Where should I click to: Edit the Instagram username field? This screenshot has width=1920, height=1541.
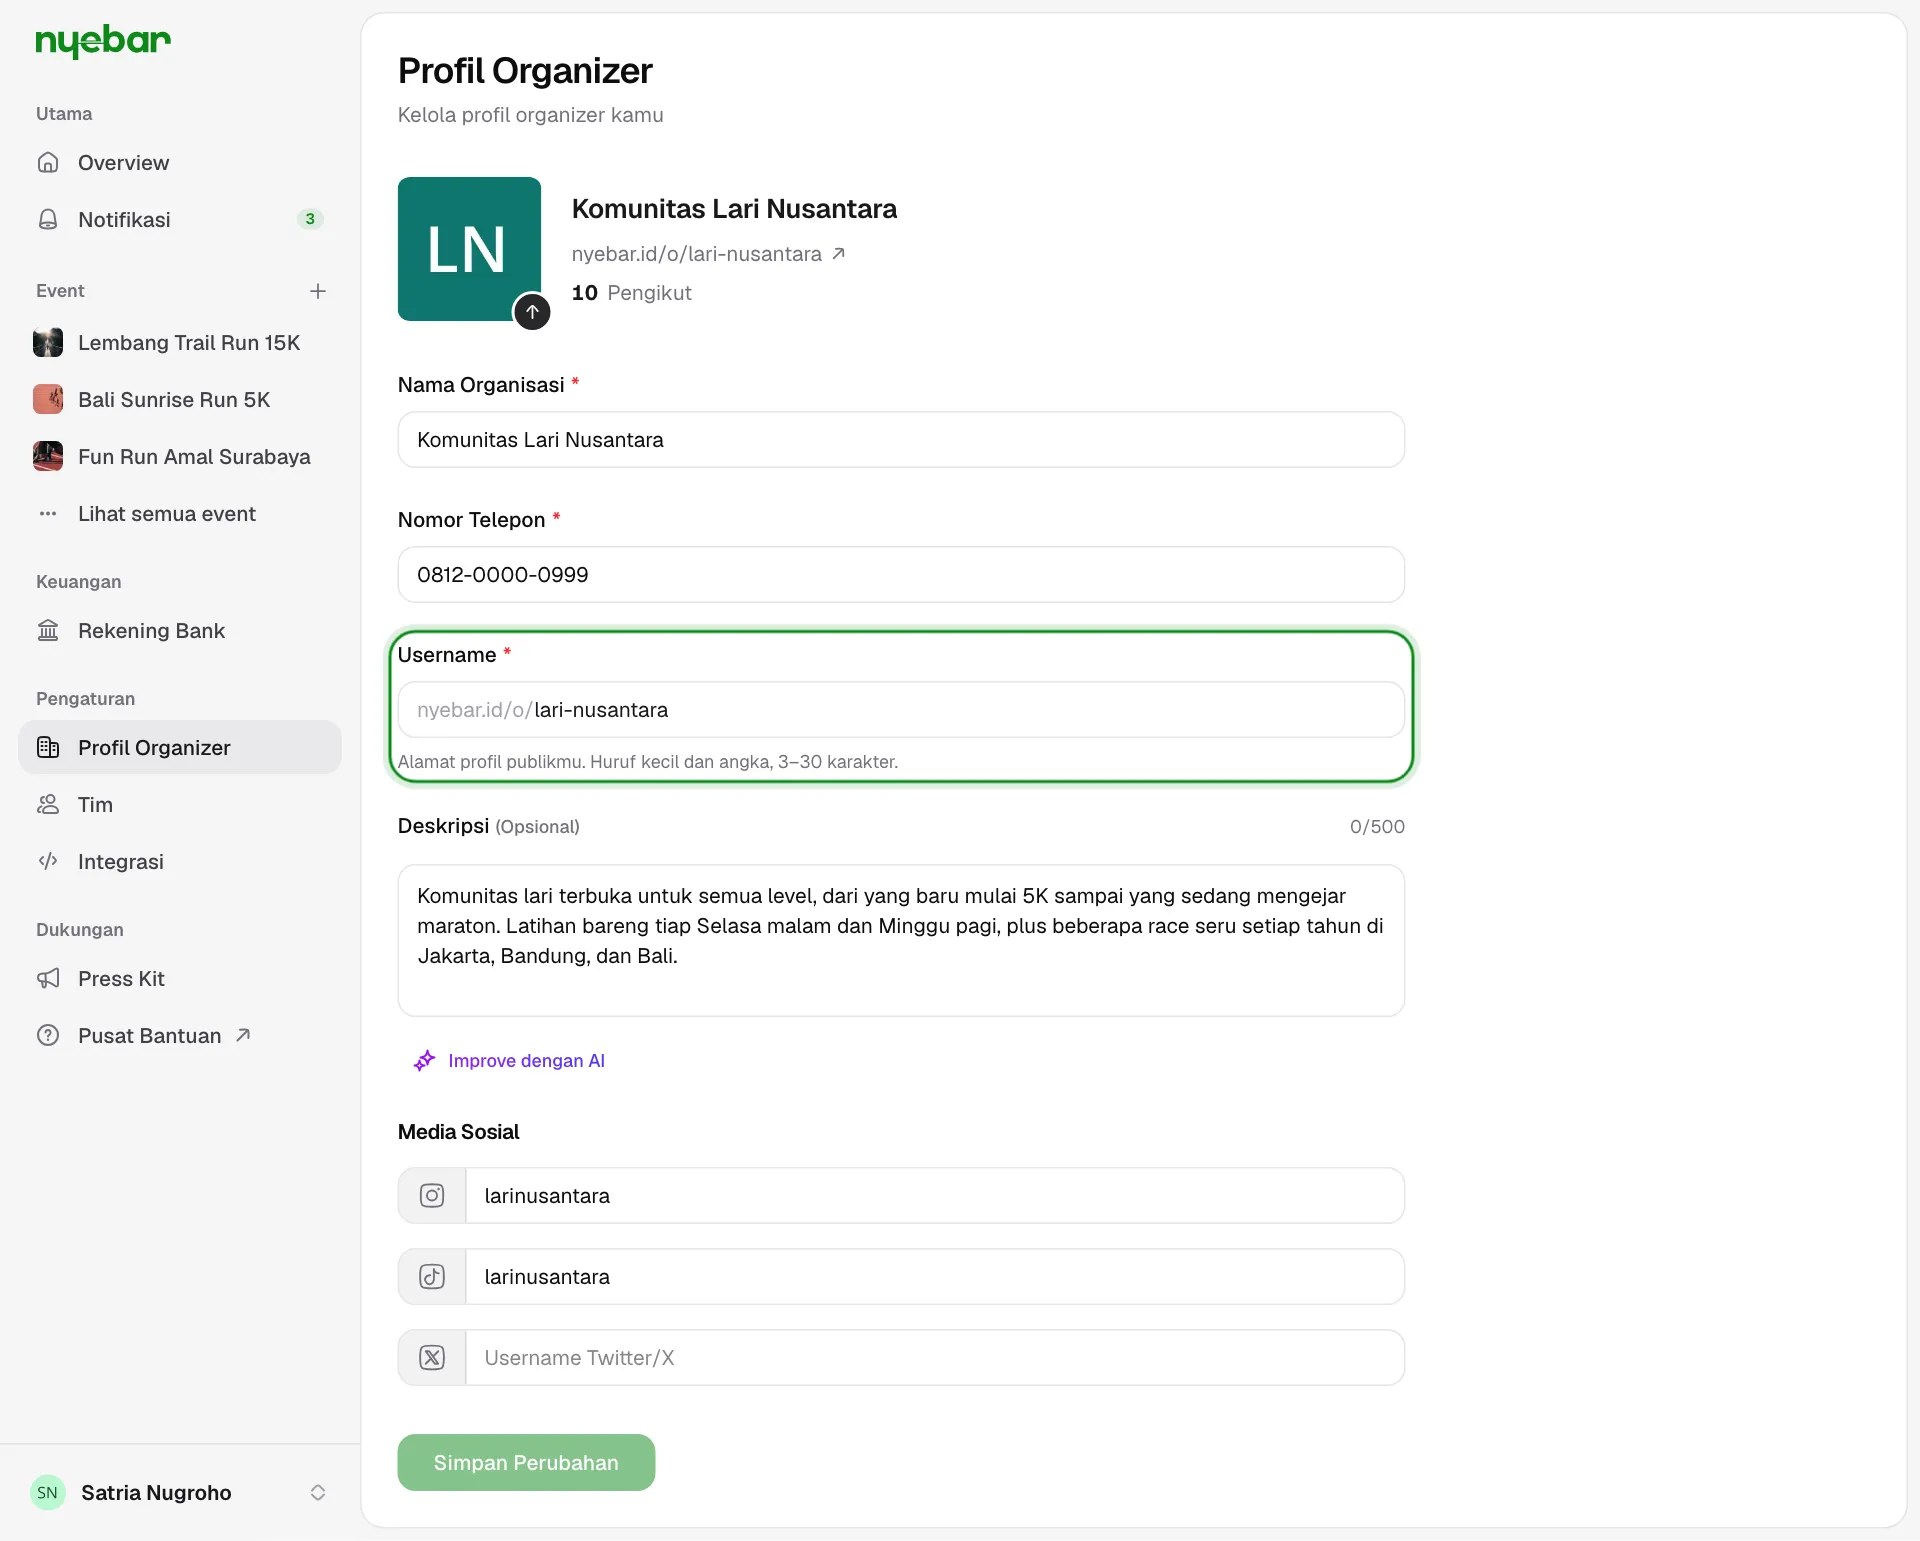click(x=935, y=1196)
